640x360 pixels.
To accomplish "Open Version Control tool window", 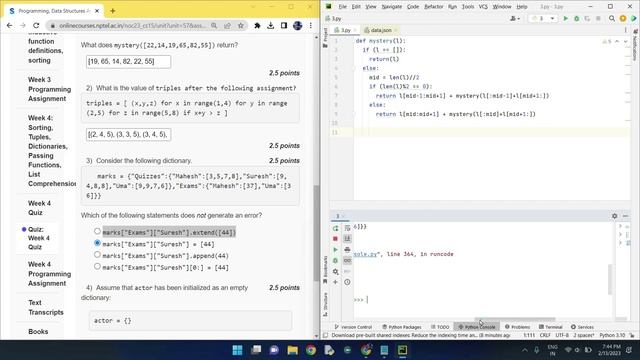I will [x=353, y=327].
